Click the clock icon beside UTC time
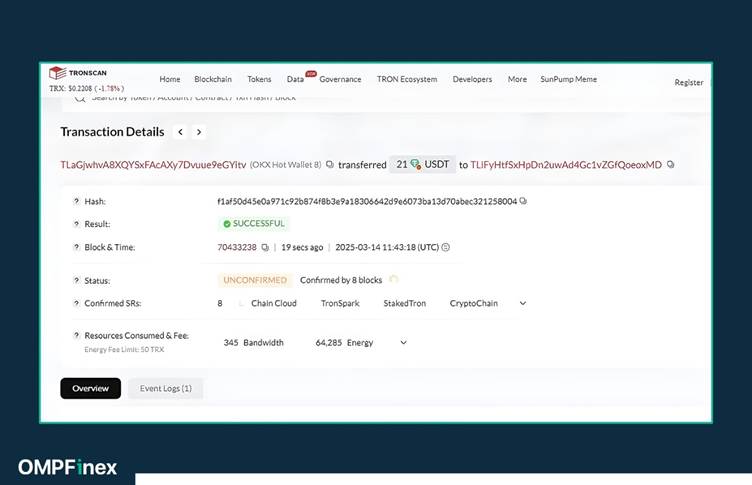This screenshot has height=485, width=752. click(446, 247)
